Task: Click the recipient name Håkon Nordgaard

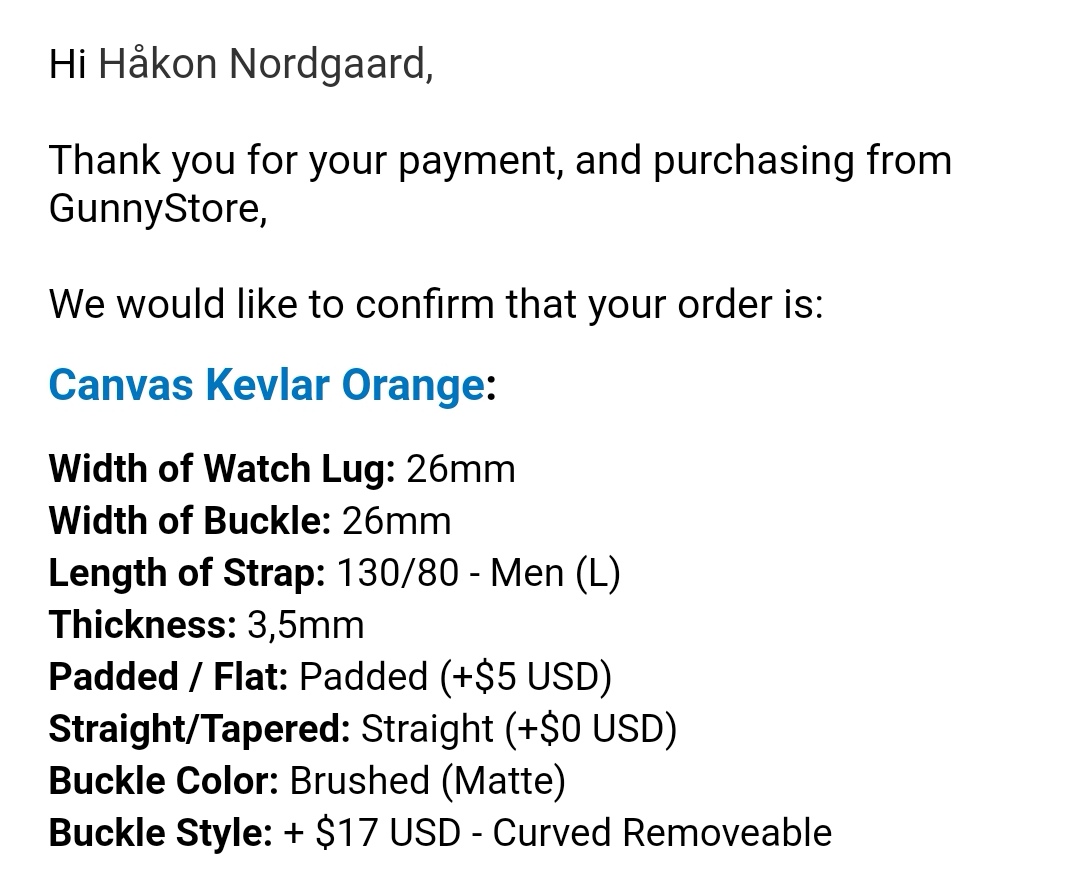Action: tap(265, 65)
